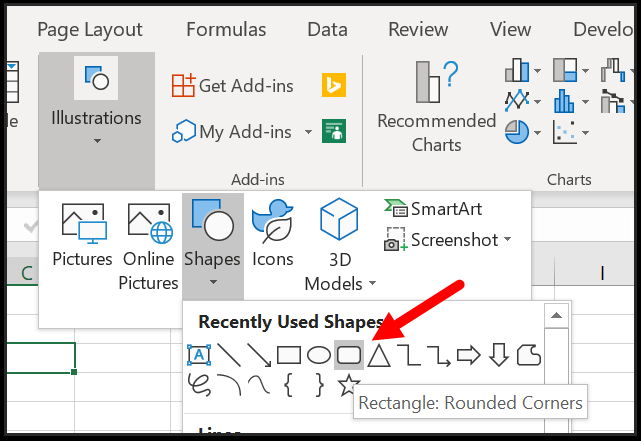Image resolution: width=641 pixels, height=441 pixels.
Task: Open the Screenshot dropdown
Action: click(448, 240)
